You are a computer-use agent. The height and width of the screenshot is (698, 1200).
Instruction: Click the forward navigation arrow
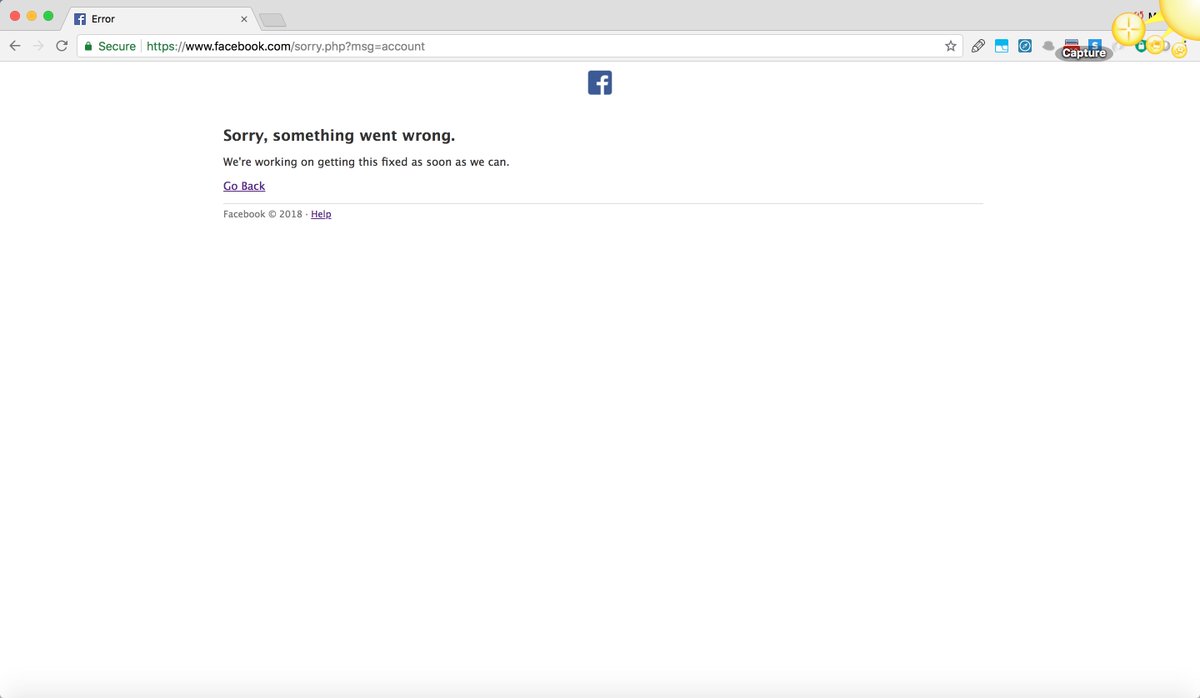click(38, 45)
